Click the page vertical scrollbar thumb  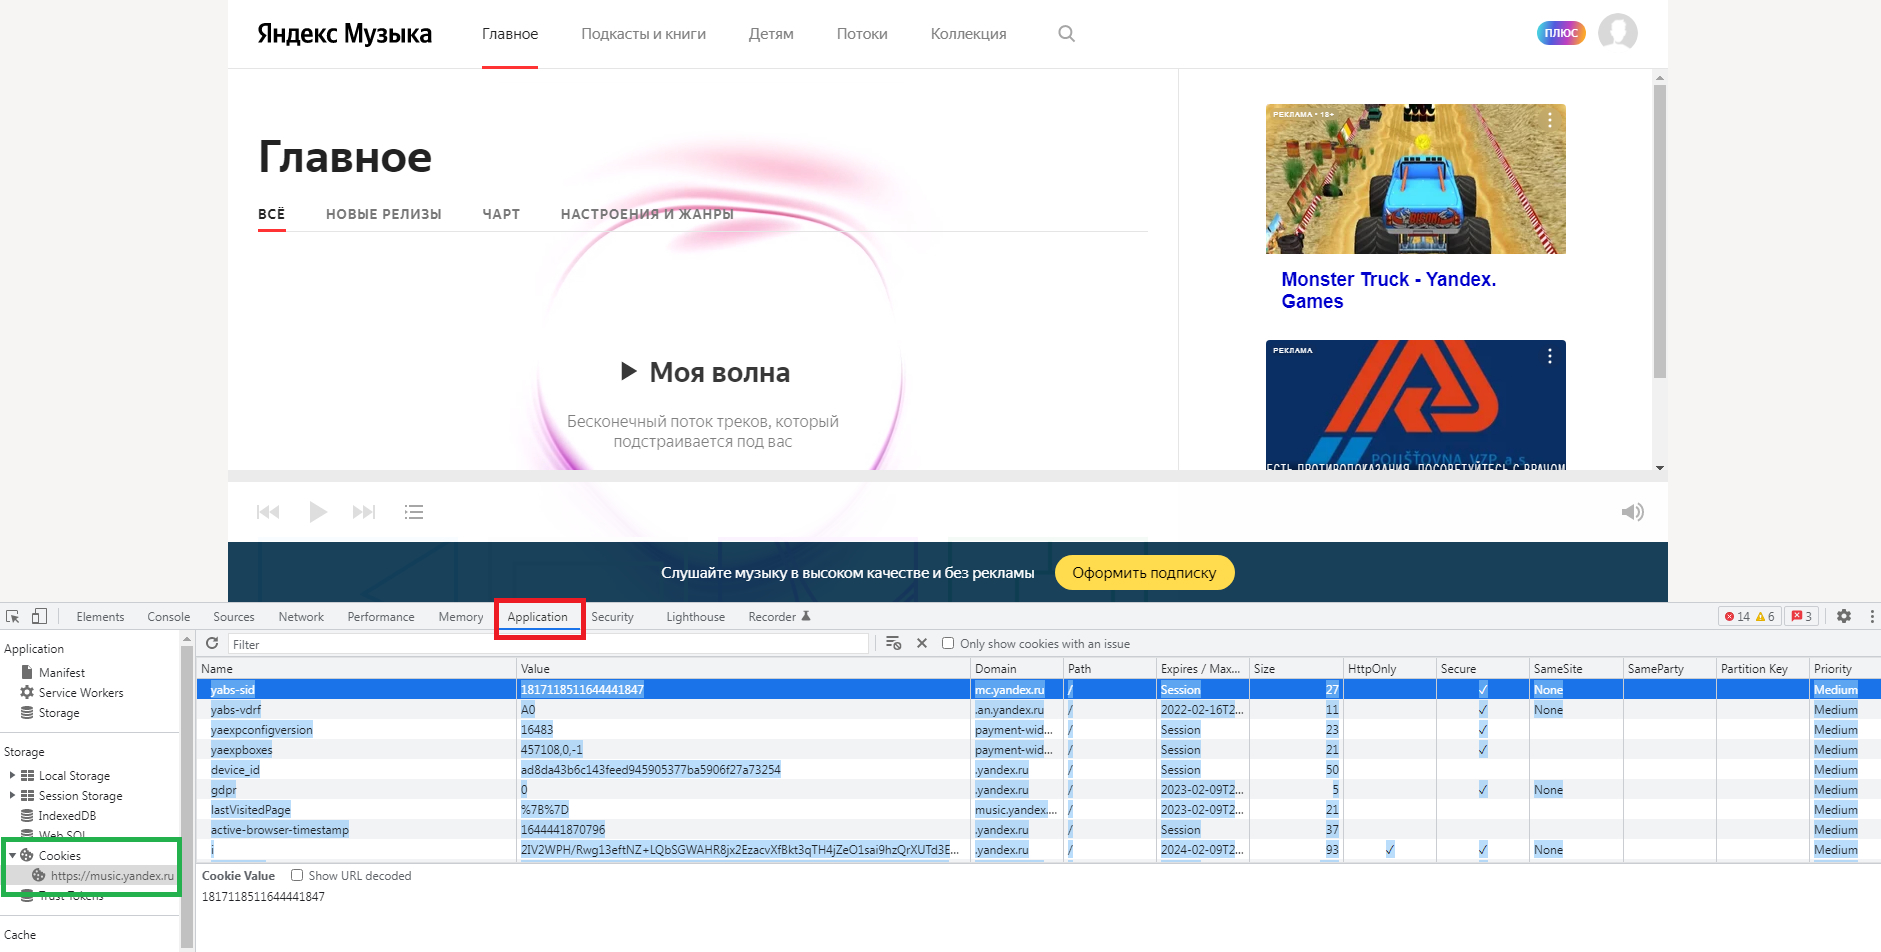point(1660,230)
